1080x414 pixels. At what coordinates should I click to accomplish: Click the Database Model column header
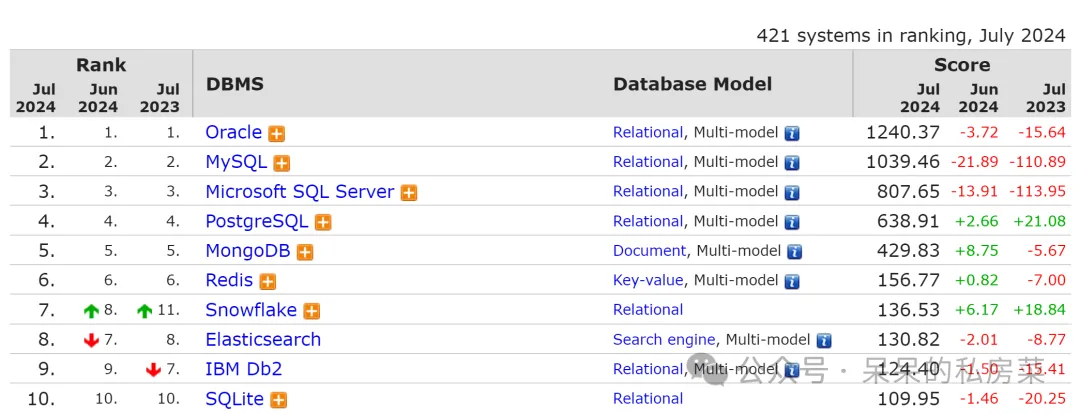pos(692,84)
